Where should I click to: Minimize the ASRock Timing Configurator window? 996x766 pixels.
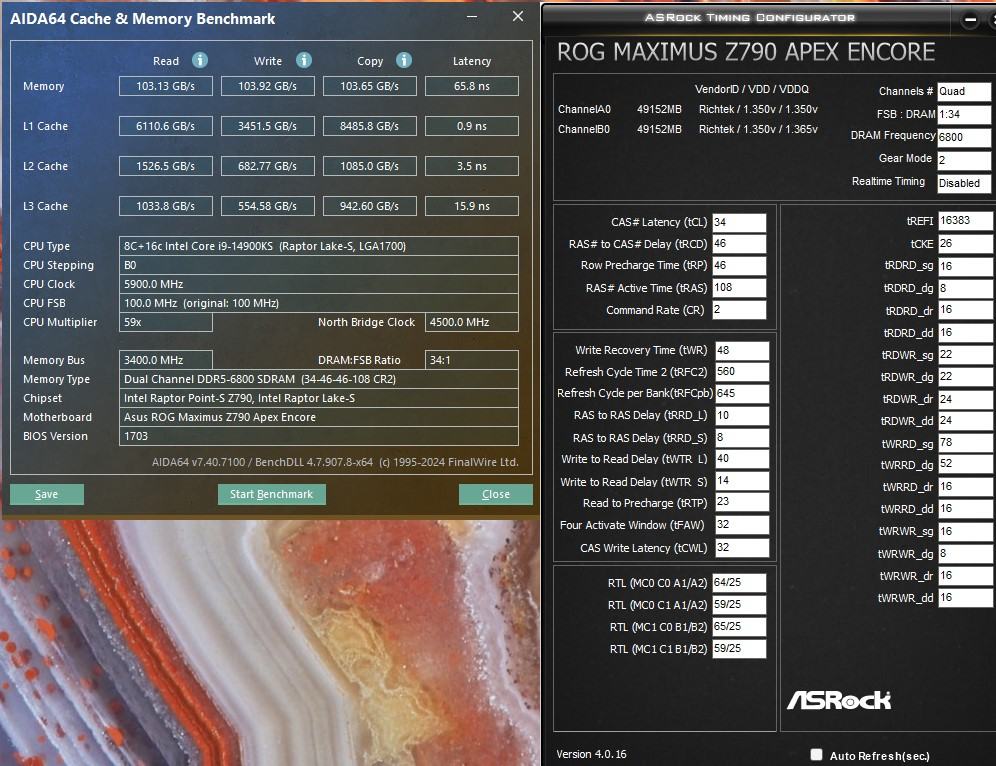(970, 20)
